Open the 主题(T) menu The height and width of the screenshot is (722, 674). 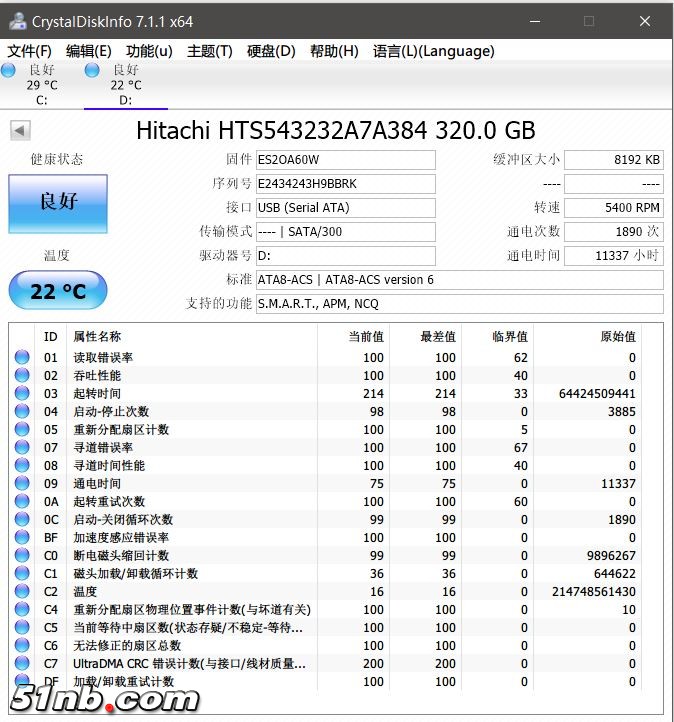pos(210,51)
